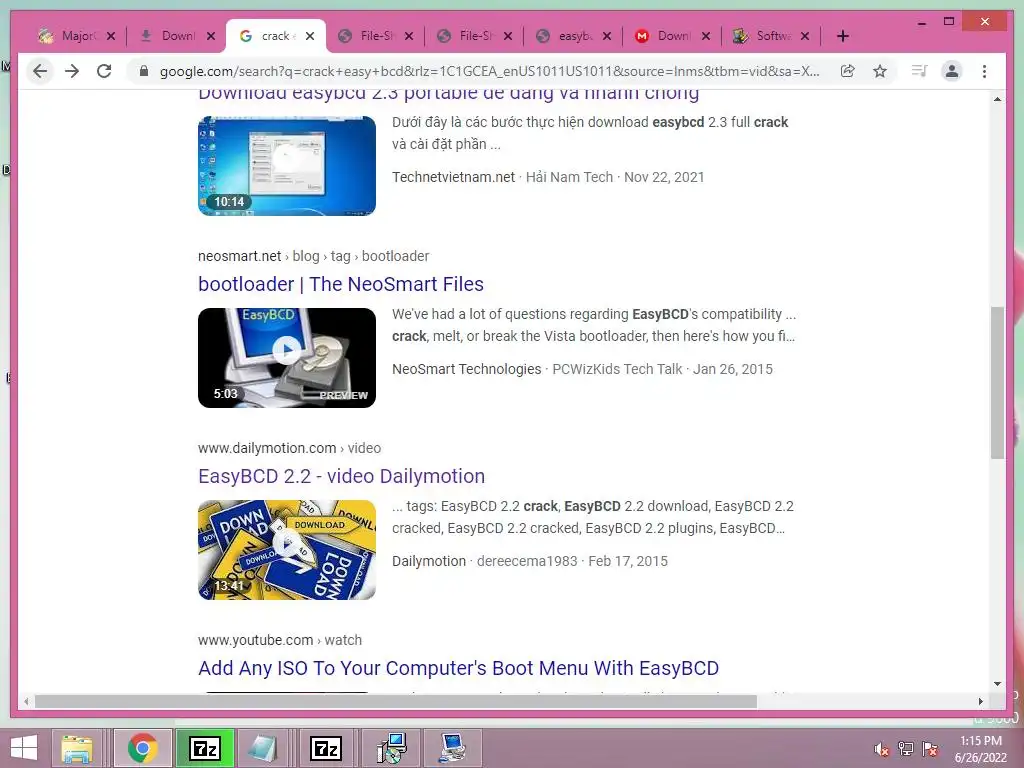Play the 10:14 Technetvietnam video thumbnail
Screen dimensions: 1024x768
[287, 166]
